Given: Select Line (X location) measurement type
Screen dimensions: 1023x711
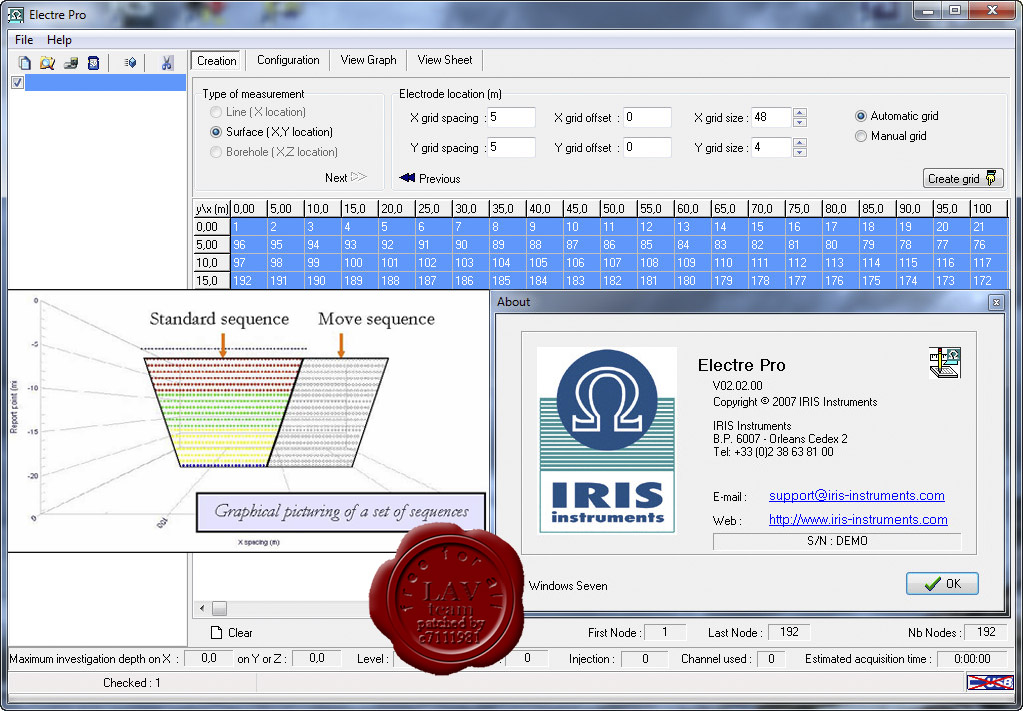Looking at the screenshot, I should [x=216, y=112].
